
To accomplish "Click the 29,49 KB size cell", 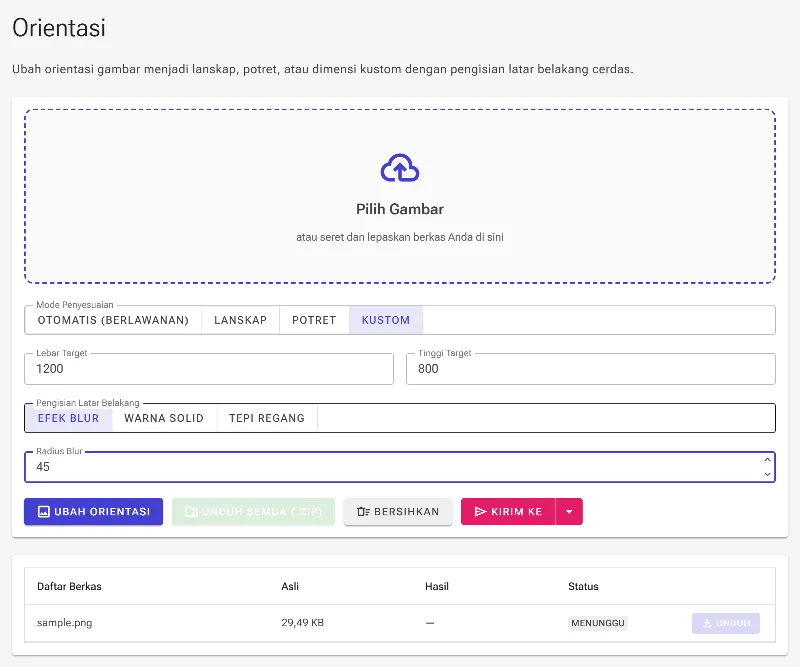I will [303, 623].
